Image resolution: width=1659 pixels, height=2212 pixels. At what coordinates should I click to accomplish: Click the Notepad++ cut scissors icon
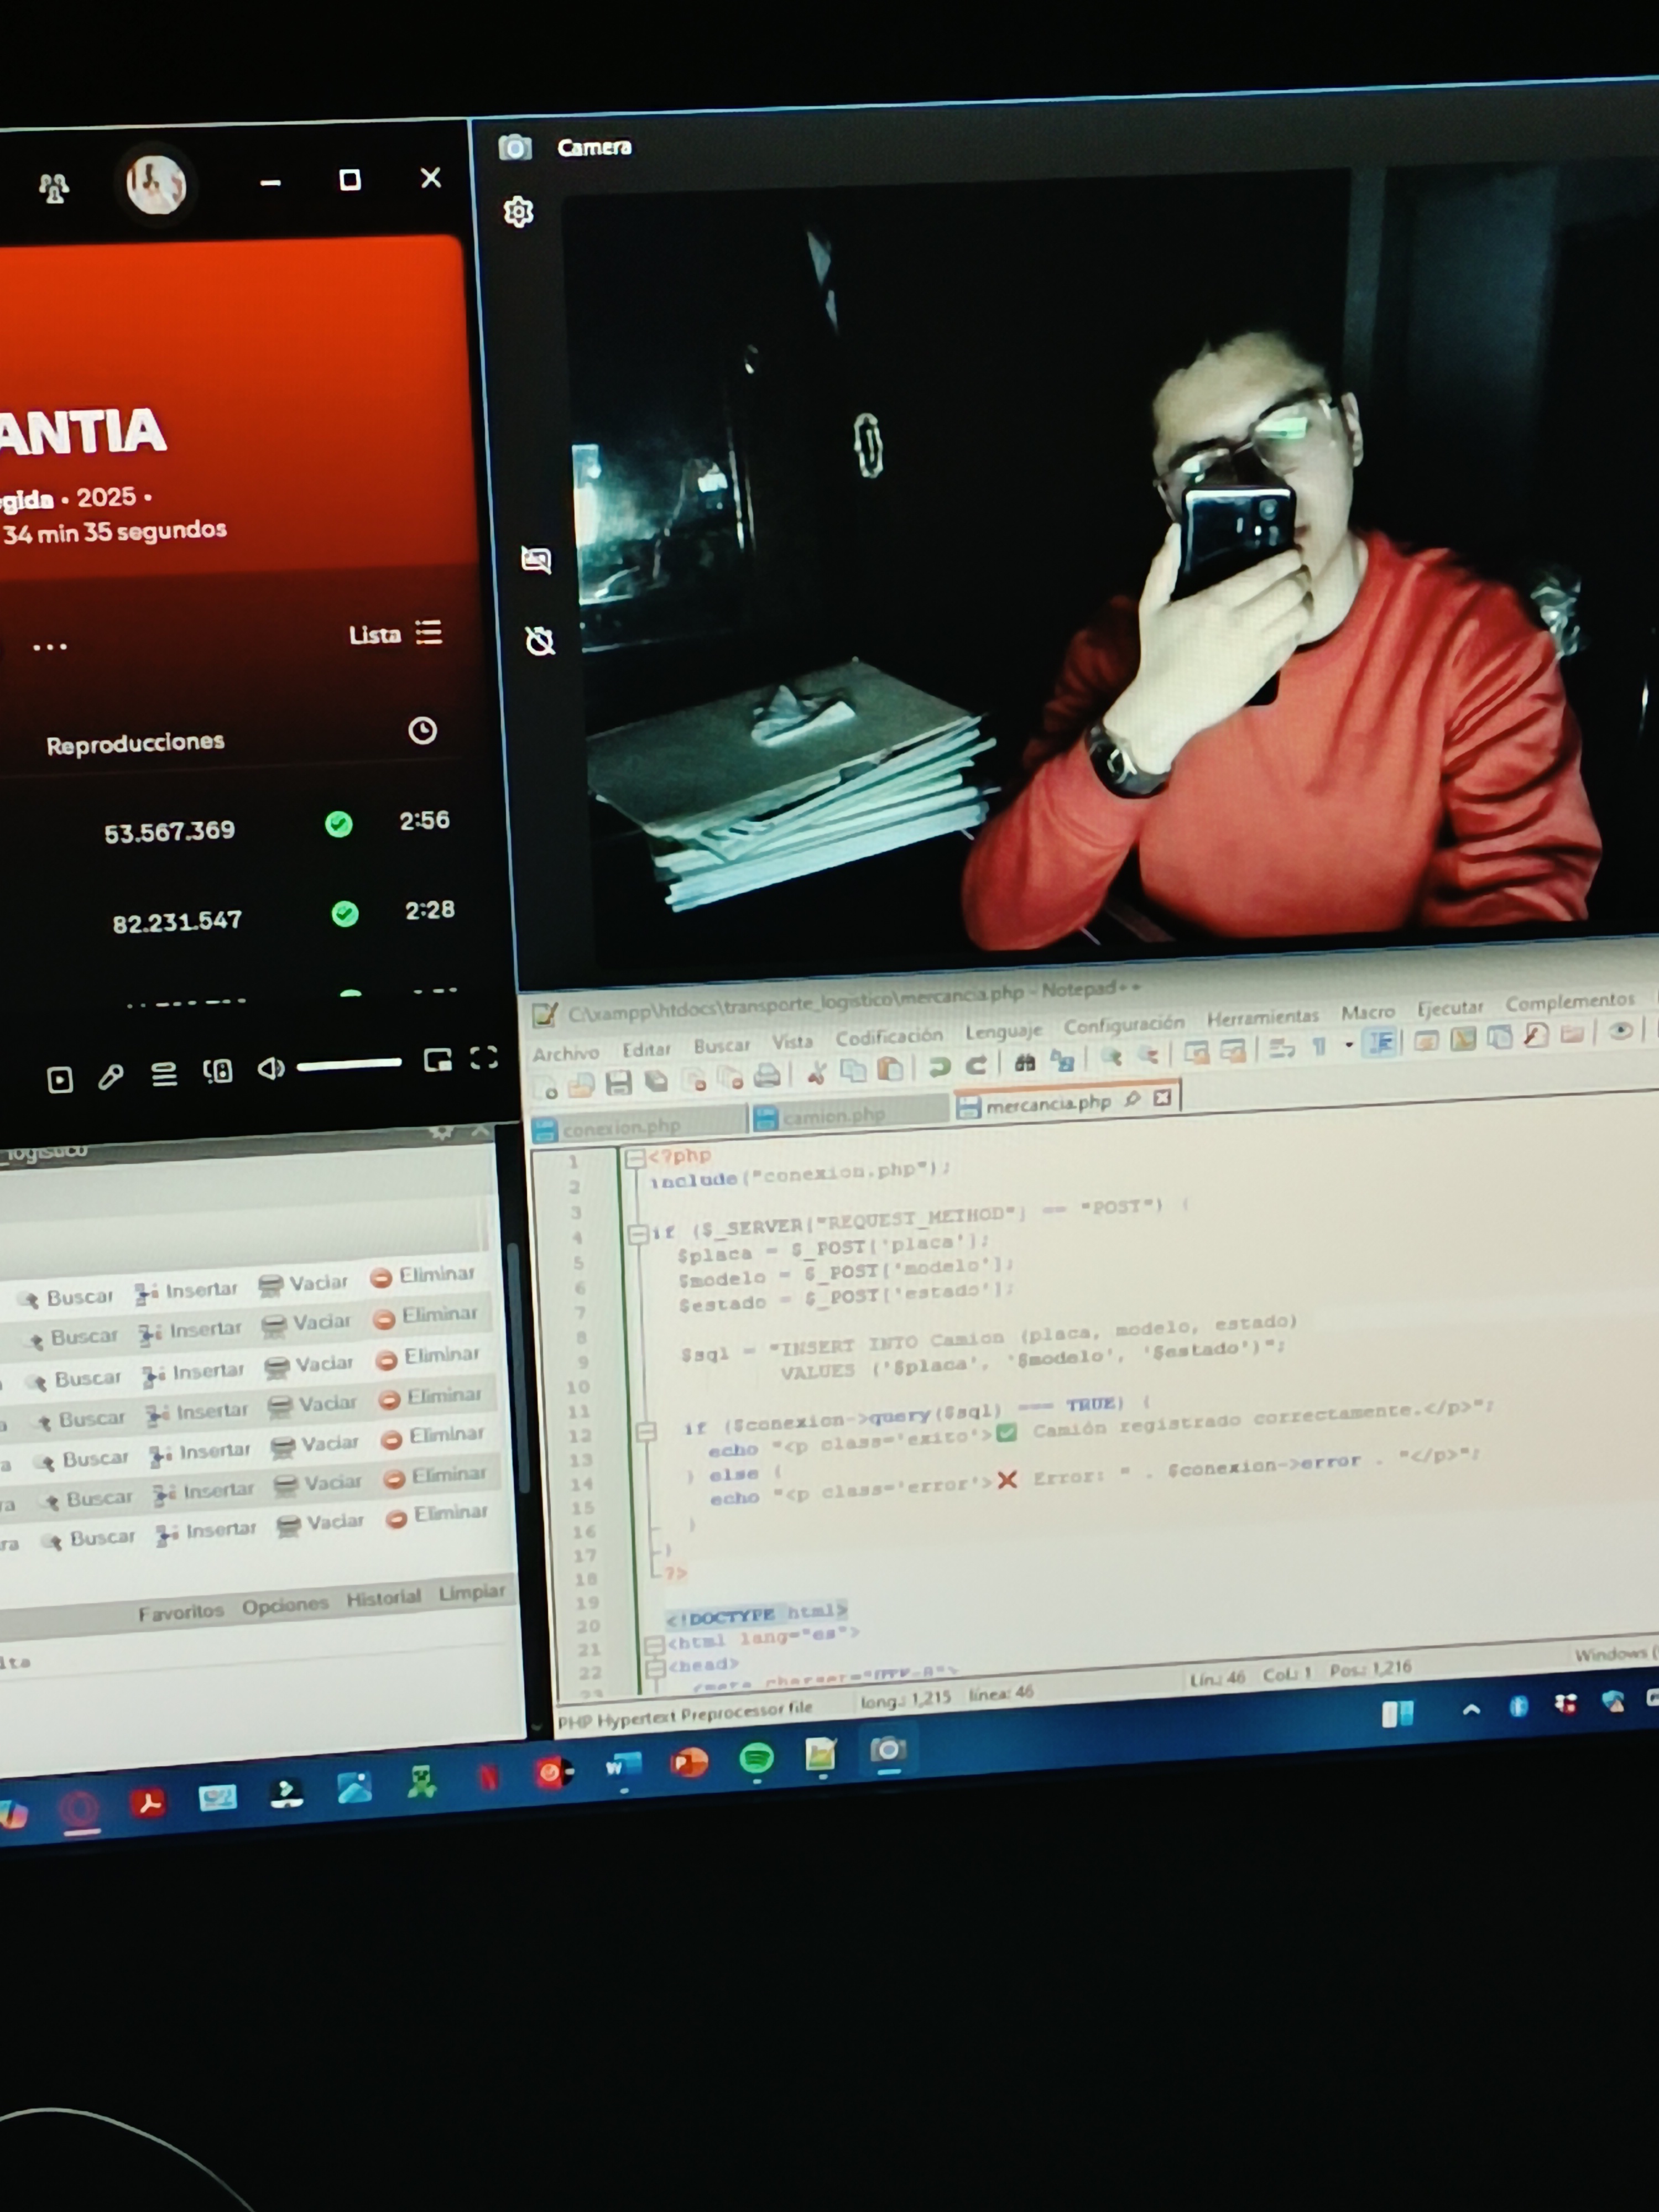click(x=817, y=1073)
